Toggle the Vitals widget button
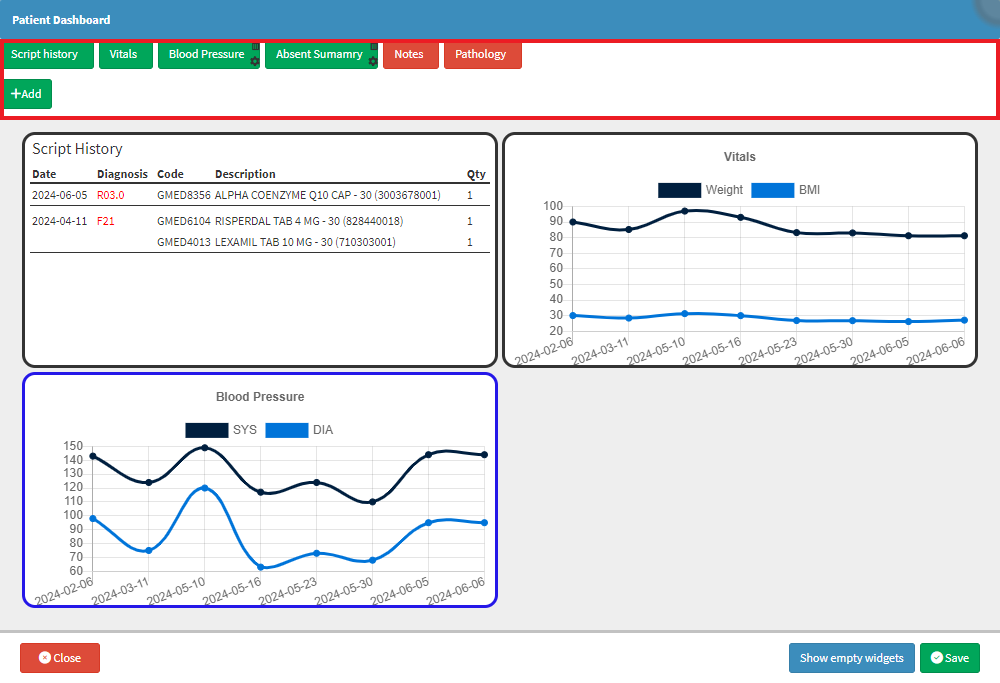 click(x=124, y=54)
